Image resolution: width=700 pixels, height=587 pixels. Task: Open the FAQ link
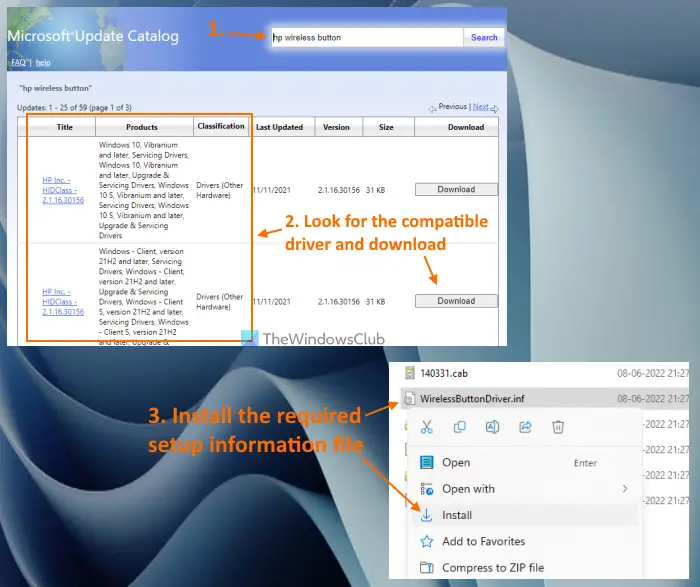(x=18, y=62)
